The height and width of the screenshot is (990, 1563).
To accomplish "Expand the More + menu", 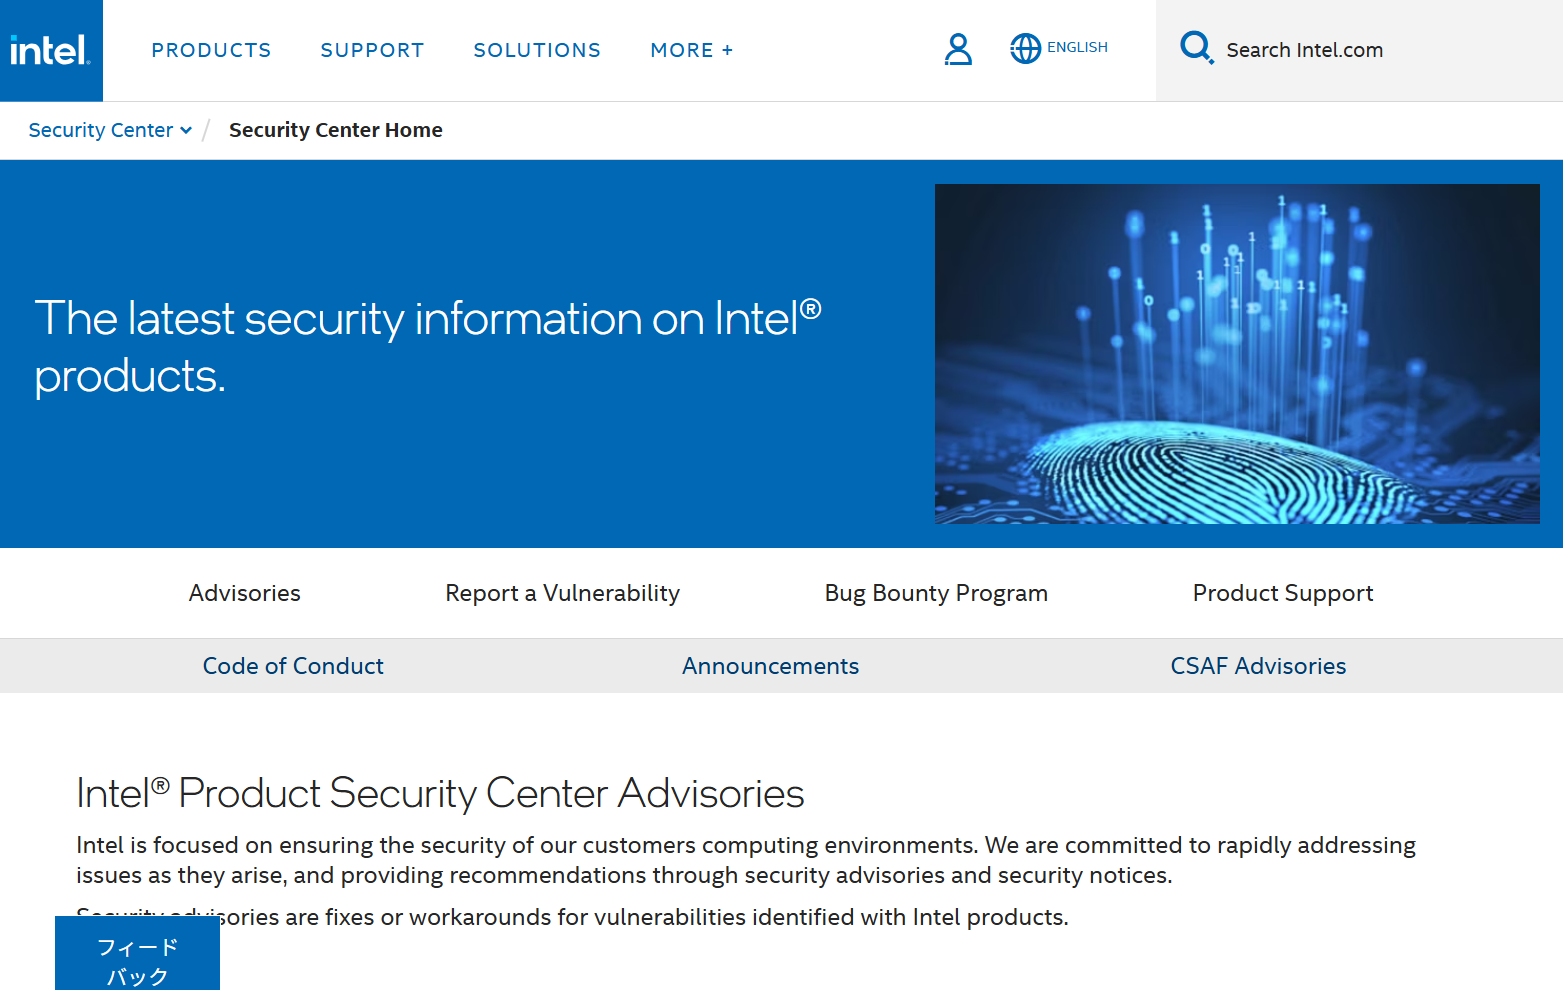I will pyautogui.click(x=692, y=50).
